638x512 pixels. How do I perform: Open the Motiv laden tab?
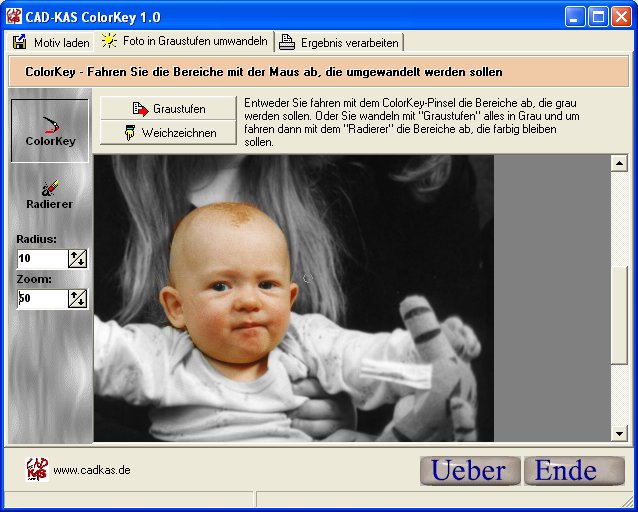pos(50,42)
